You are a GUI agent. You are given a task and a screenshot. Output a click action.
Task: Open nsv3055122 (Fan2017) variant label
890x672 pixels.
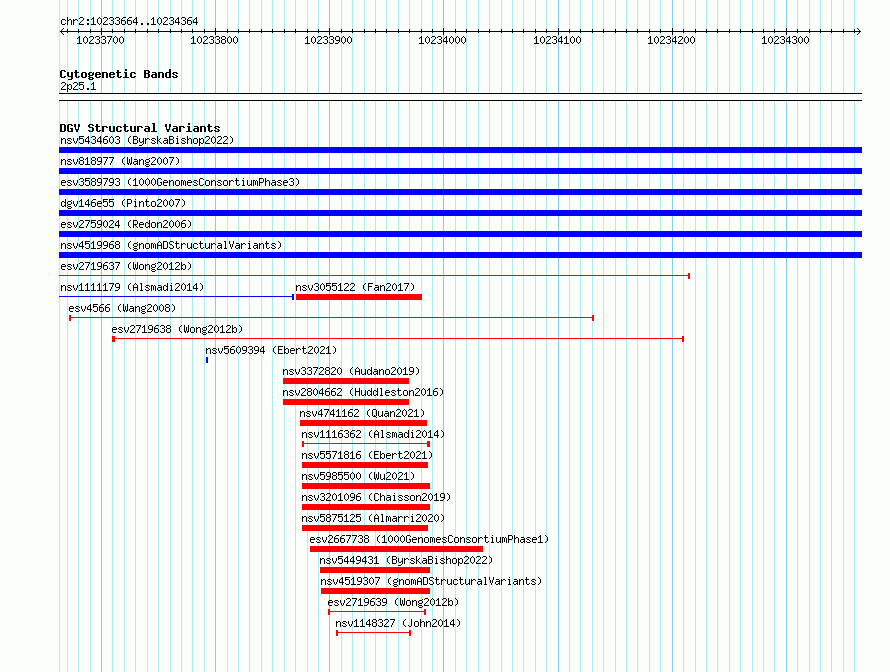pos(355,287)
